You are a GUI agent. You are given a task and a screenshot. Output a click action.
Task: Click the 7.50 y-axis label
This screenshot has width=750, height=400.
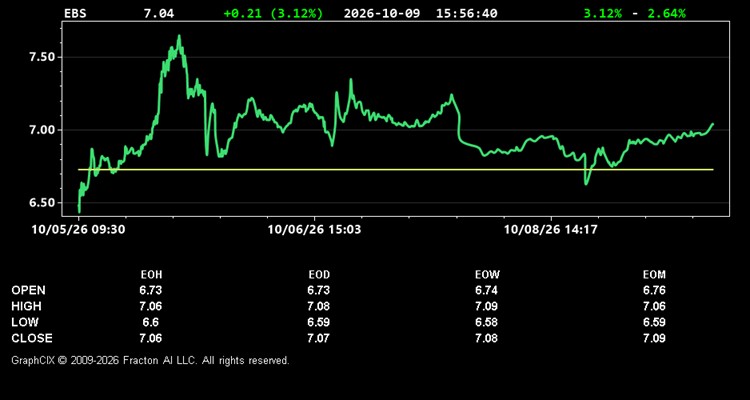[41, 57]
